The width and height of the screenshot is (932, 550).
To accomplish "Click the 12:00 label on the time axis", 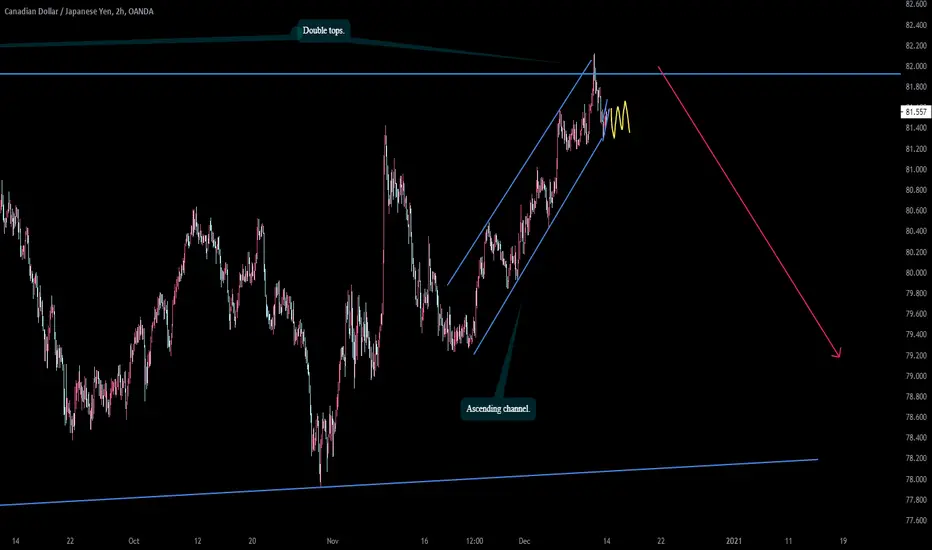I will tap(474, 541).
